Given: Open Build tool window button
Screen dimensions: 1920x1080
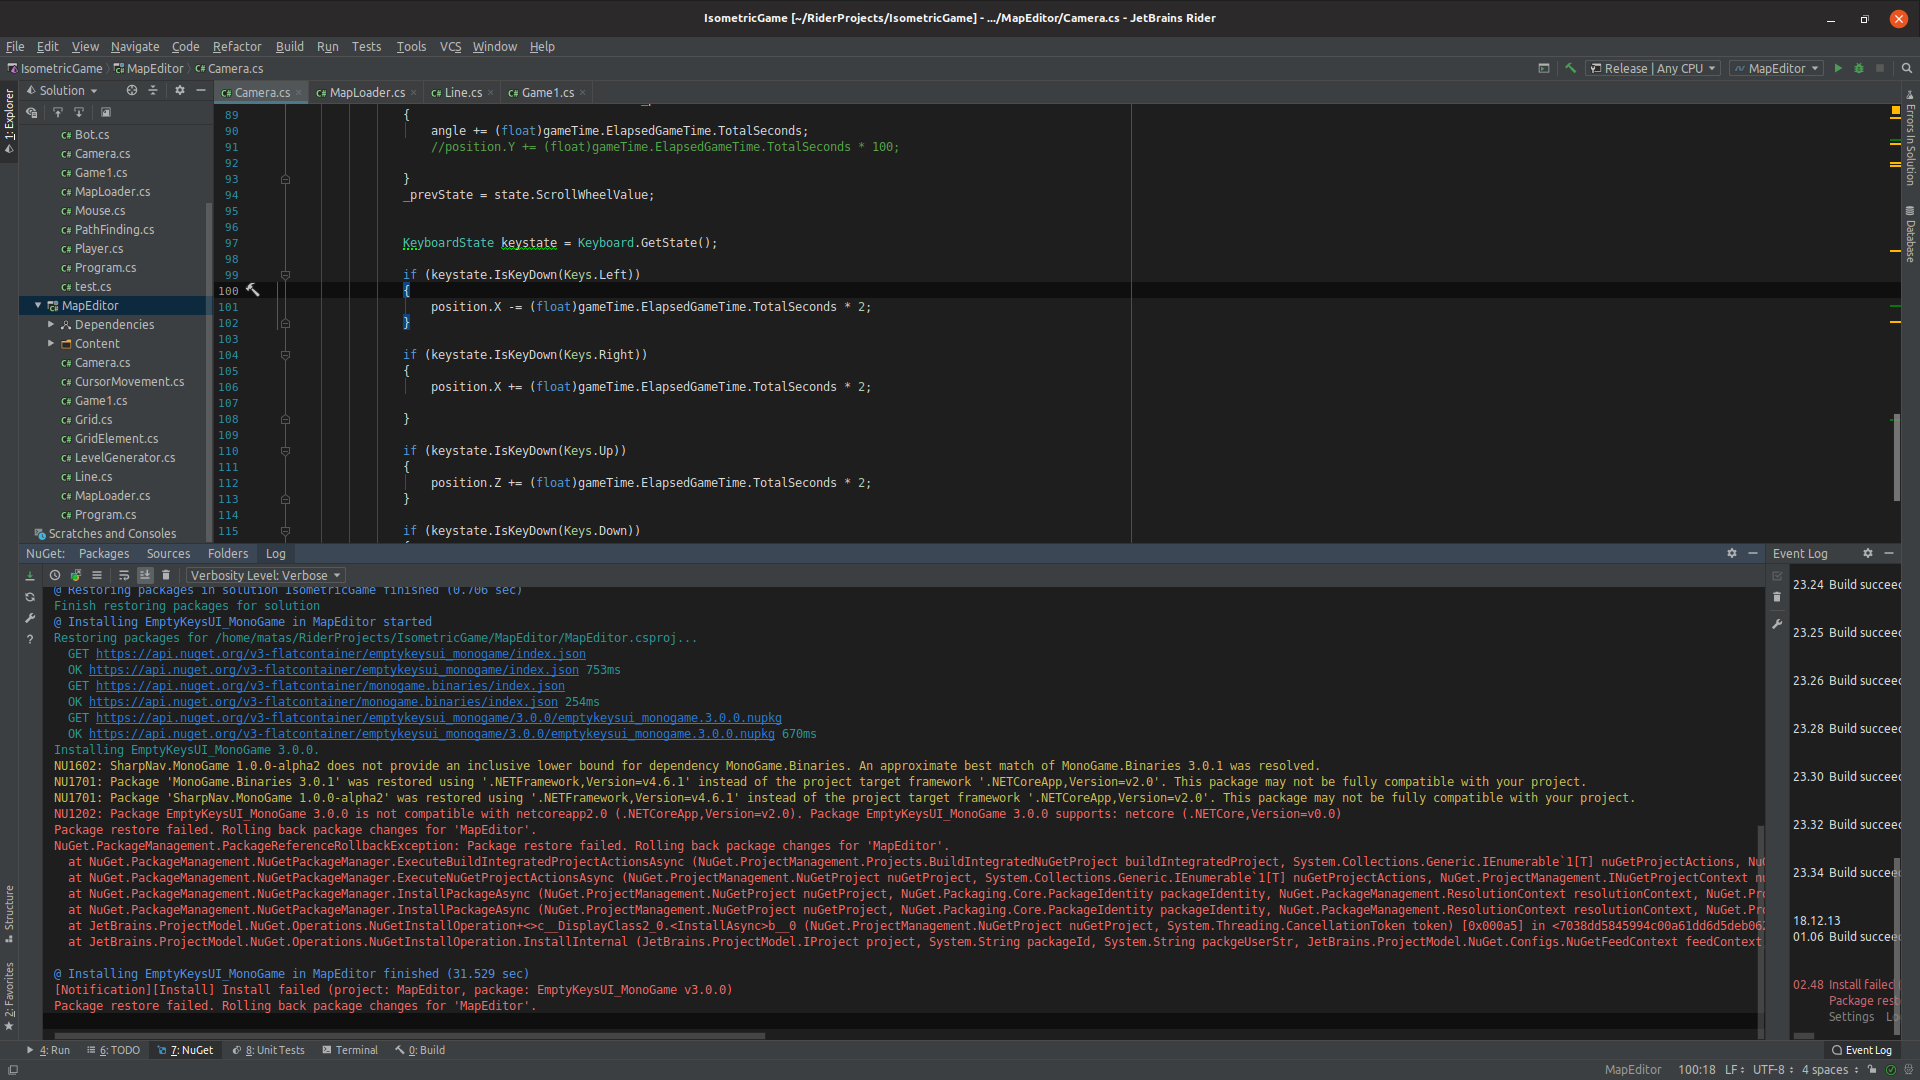Looking at the screenshot, I should pyautogui.click(x=421, y=1050).
